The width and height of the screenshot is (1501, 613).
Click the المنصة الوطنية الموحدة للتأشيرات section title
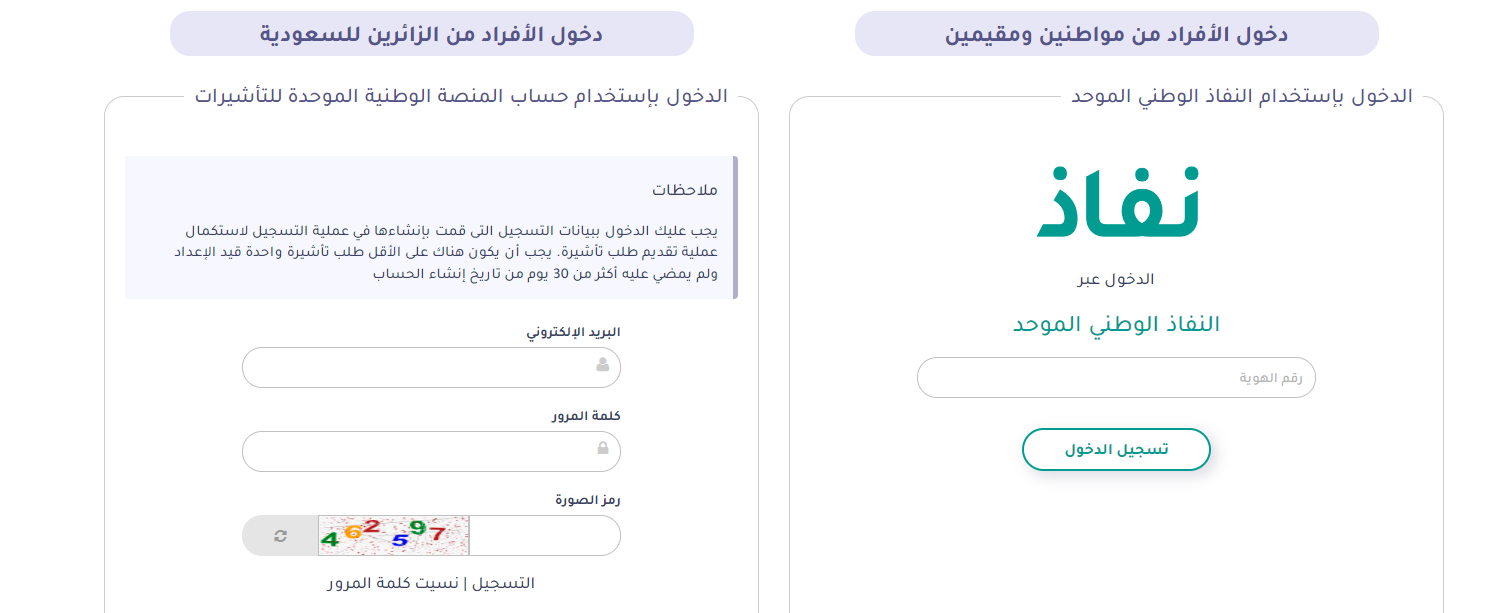461,97
